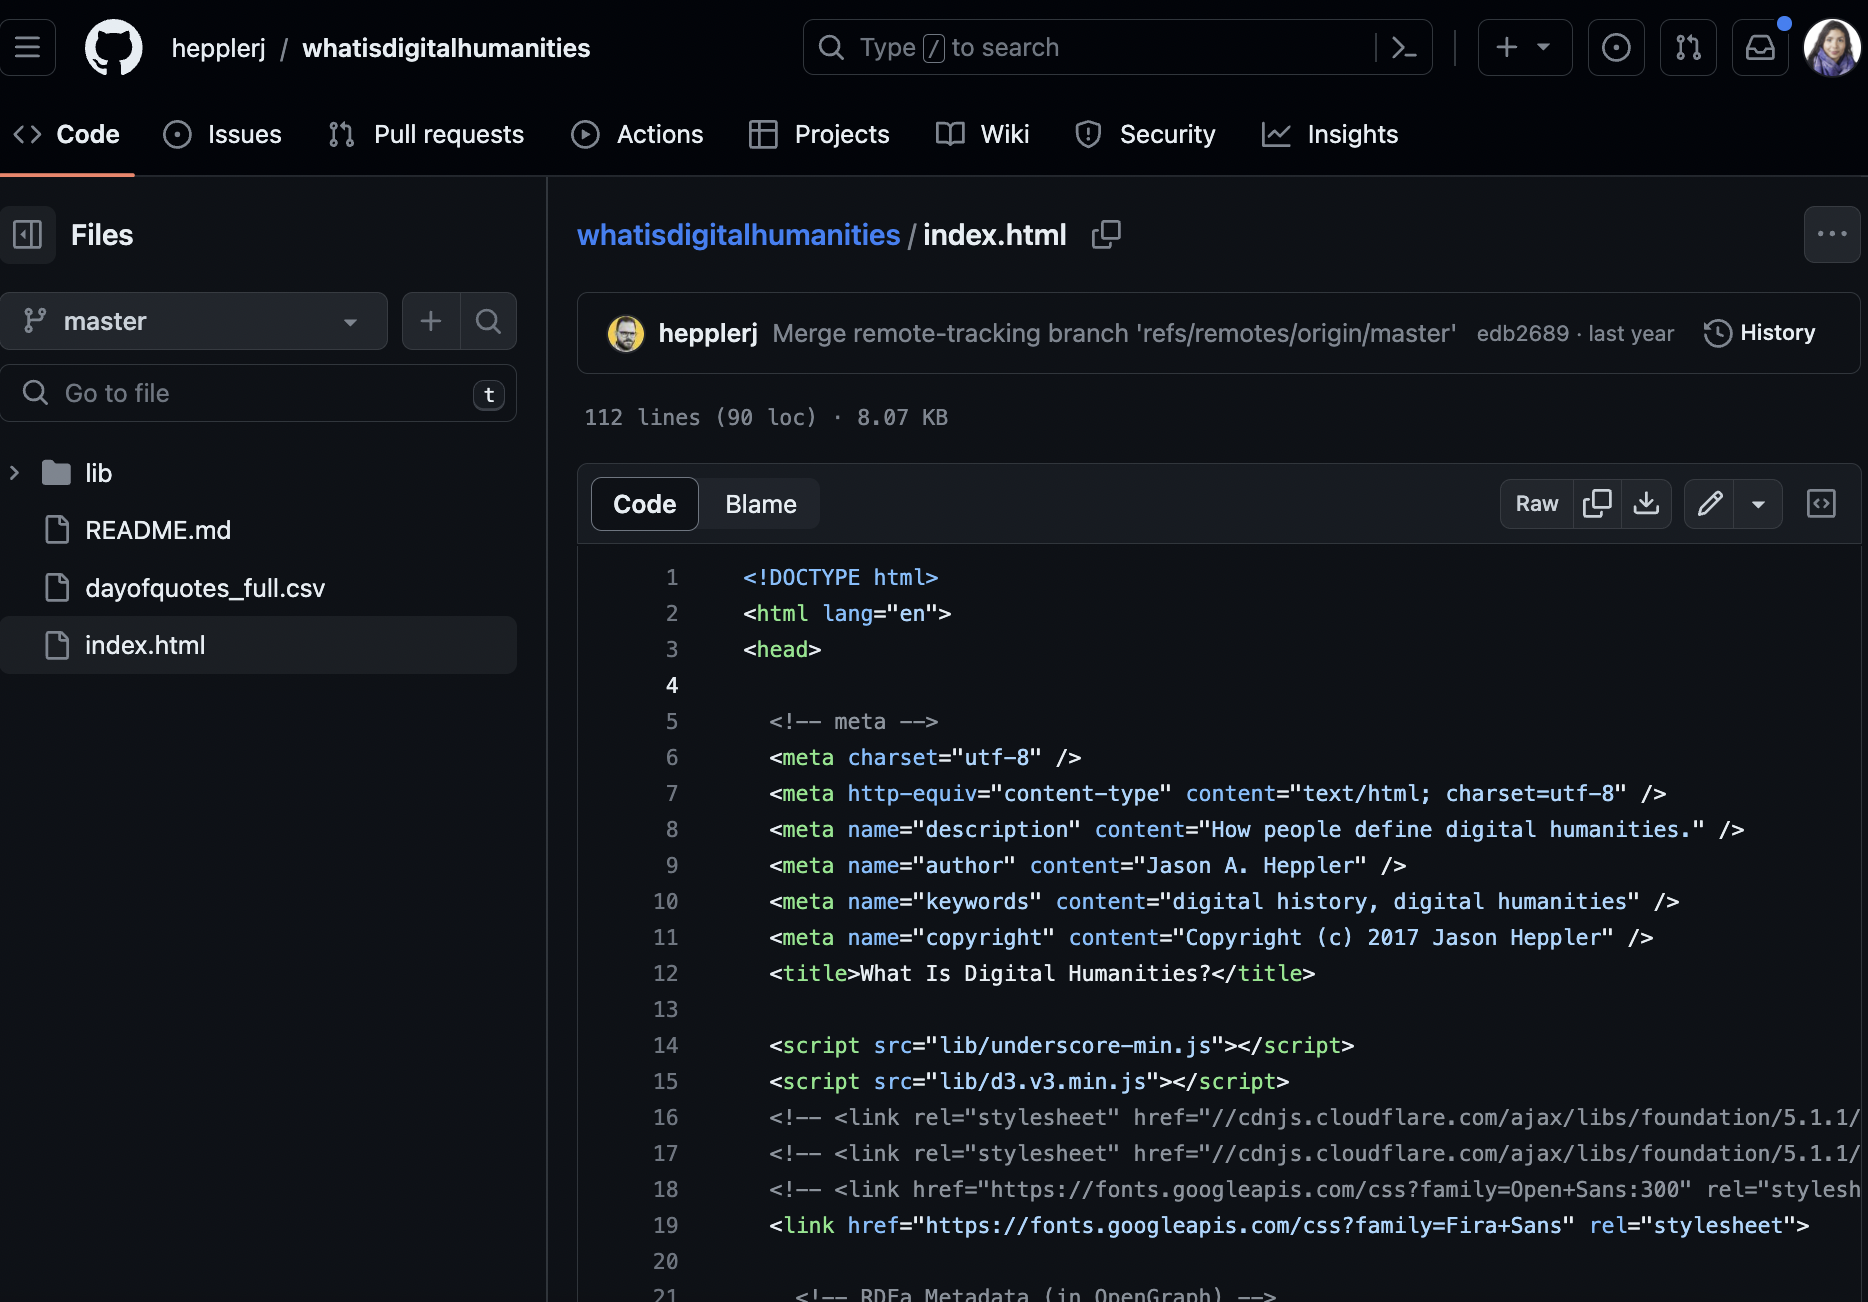Copy raw file contents

(x=1597, y=503)
